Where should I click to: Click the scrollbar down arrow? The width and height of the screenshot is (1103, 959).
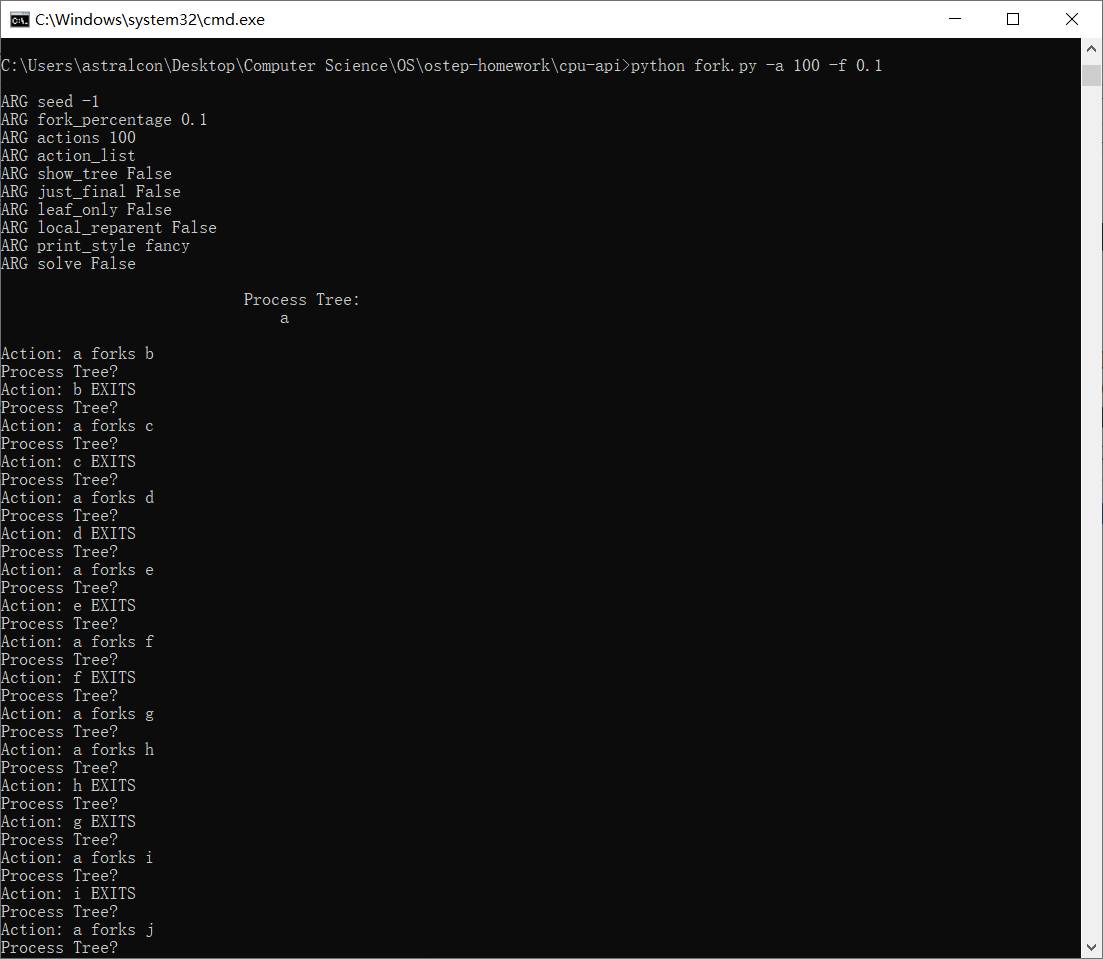click(1091, 947)
